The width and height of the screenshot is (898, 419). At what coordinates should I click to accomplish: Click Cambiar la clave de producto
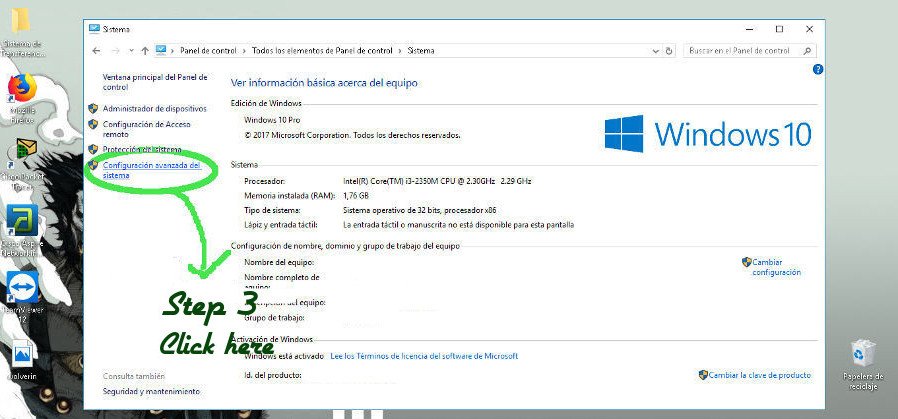(x=760, y=375)
